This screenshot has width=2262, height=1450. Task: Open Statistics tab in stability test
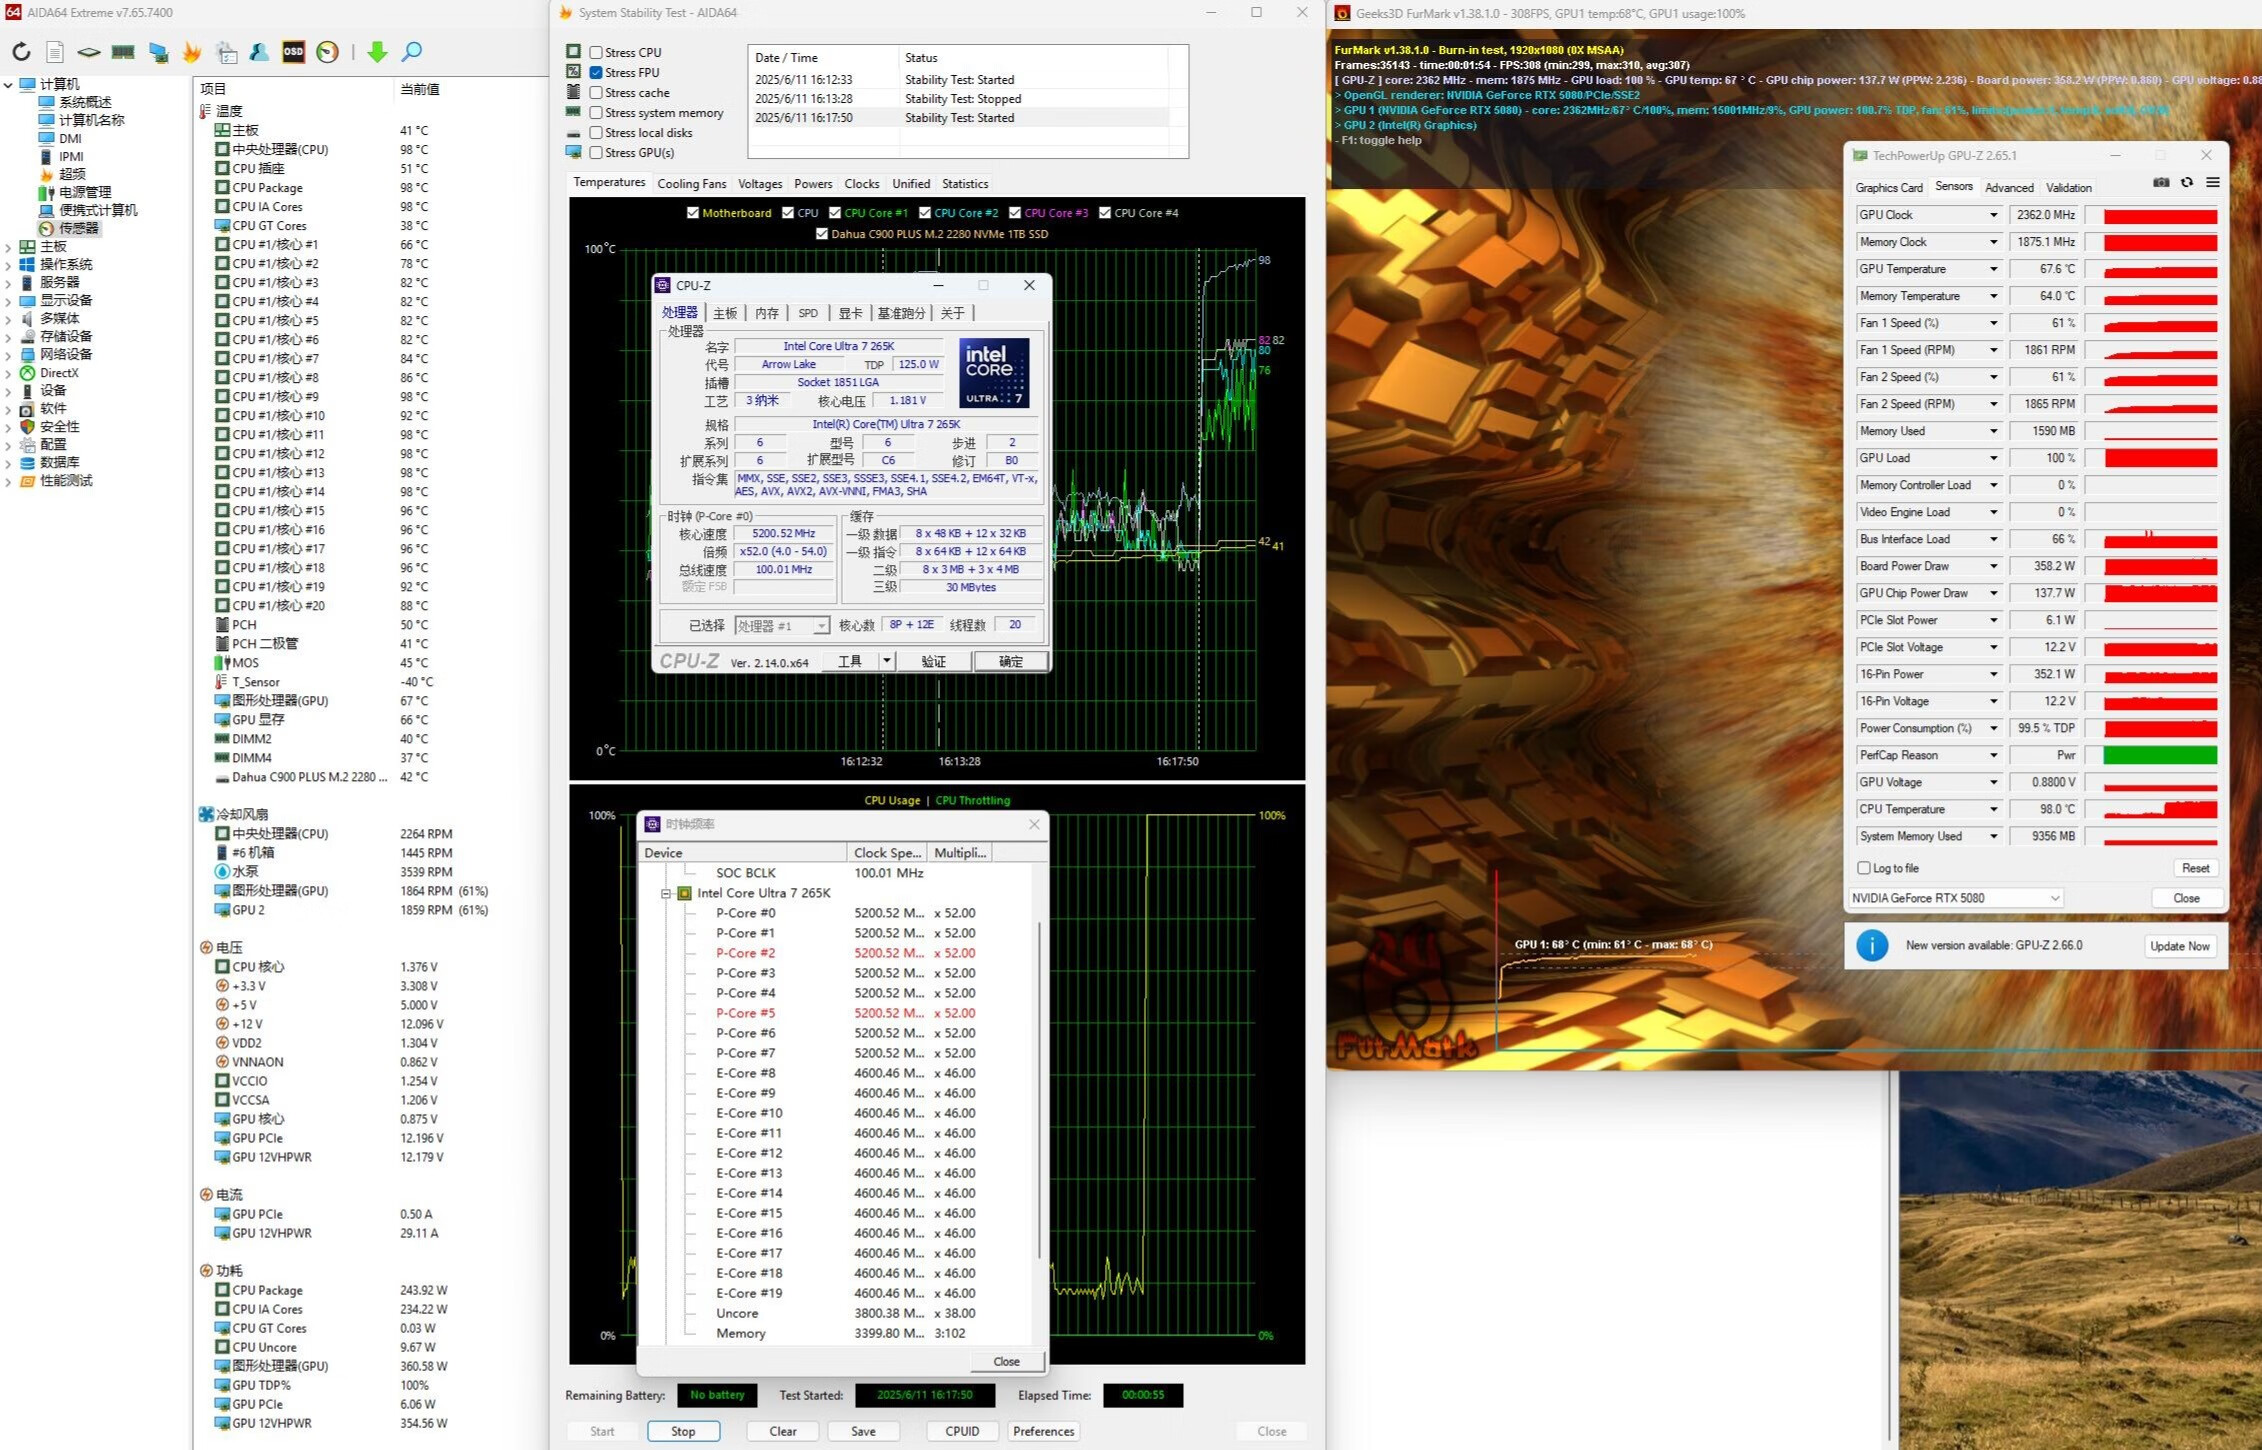(965, 184)
